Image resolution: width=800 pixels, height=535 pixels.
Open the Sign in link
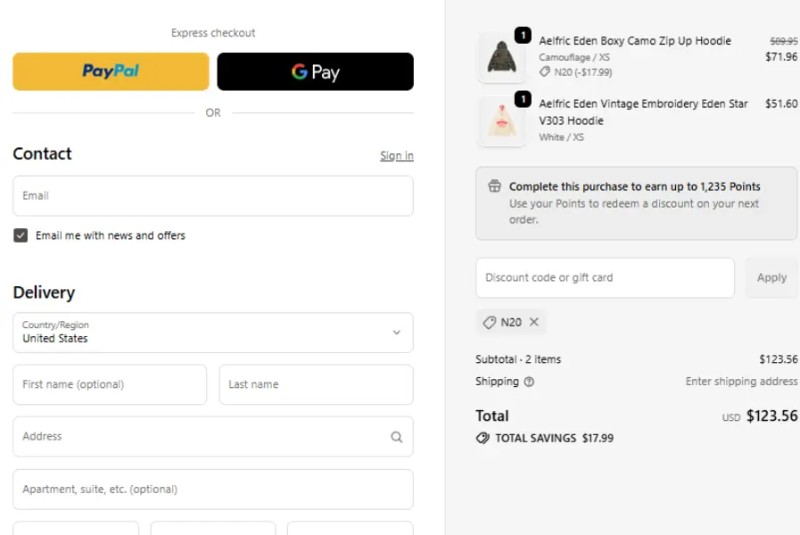(x=396, y=156)
